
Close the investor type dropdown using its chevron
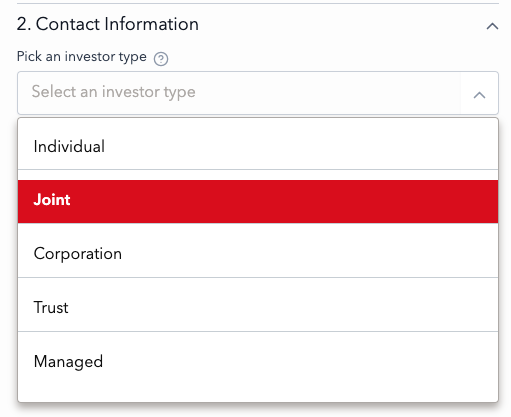[479, 95]
